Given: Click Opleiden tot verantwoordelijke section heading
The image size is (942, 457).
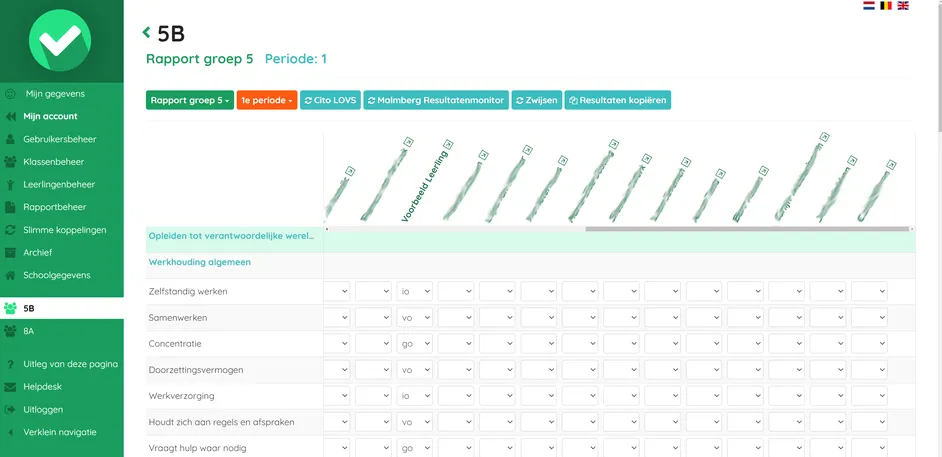Looking at the screenshot, I should pyautogui.click(x=231, y=236).
